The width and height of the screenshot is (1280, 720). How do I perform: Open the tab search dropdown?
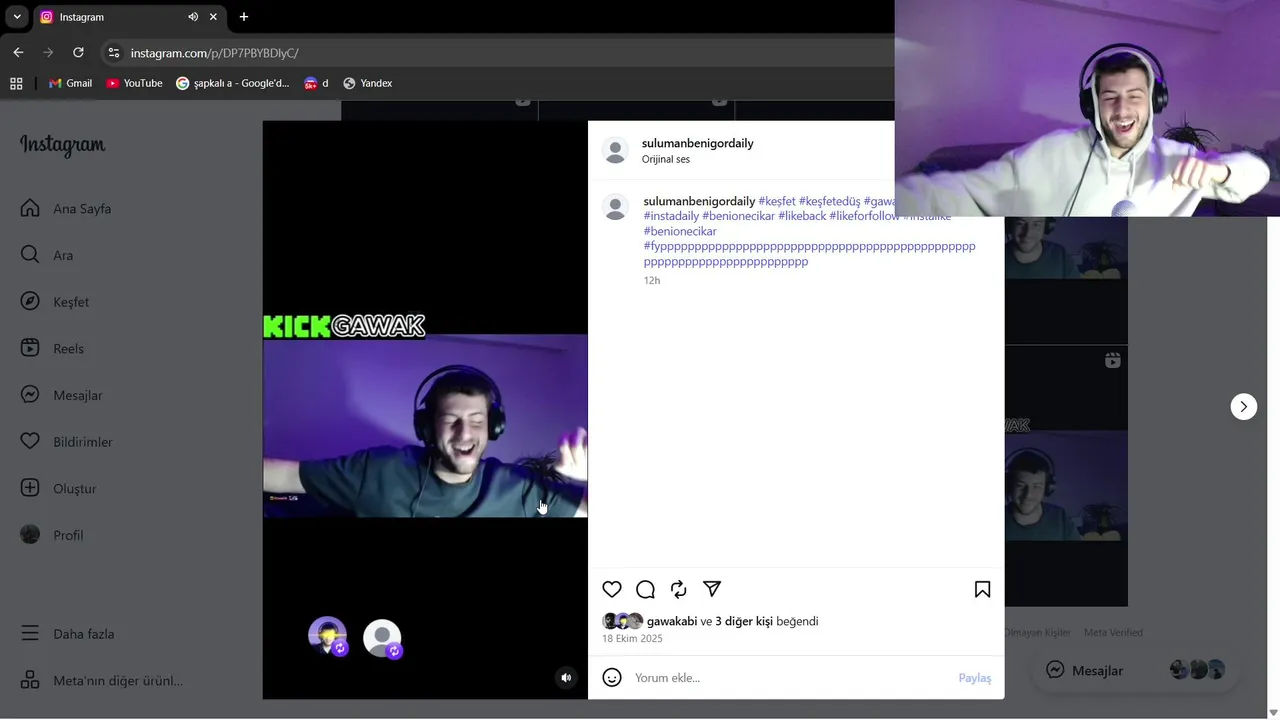coord(17,17)
